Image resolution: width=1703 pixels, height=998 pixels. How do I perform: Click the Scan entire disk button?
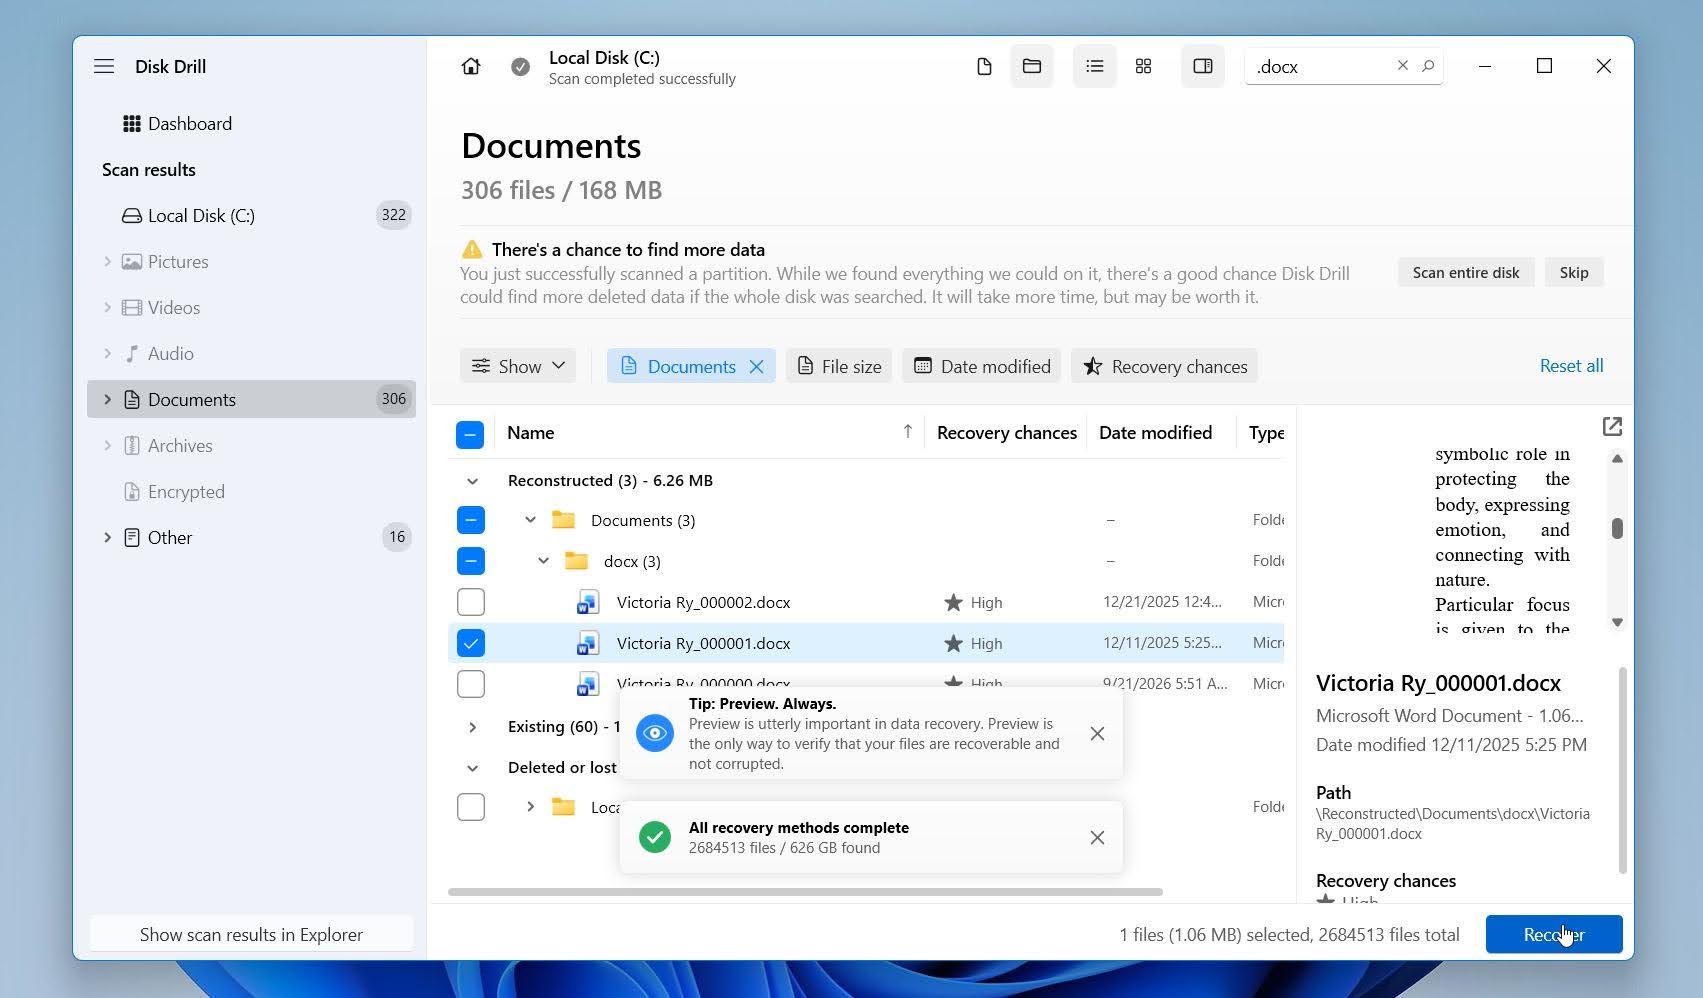[1466, 273]
